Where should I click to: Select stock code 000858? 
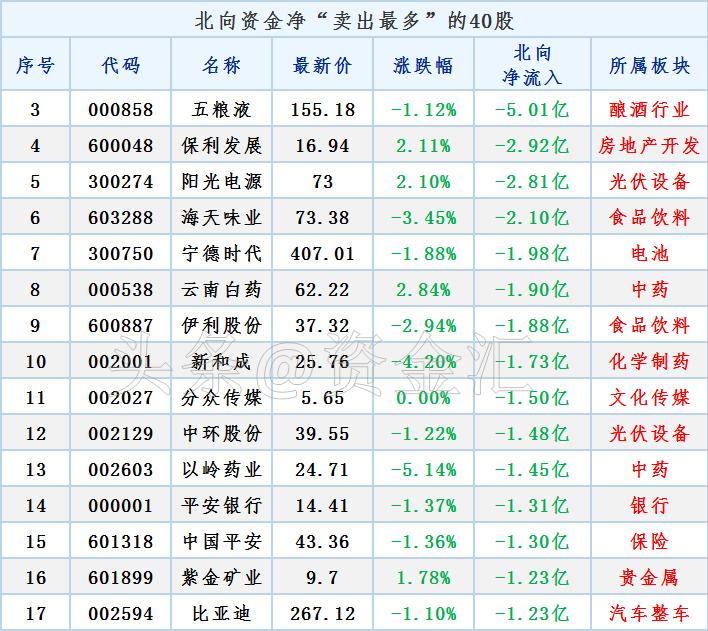pyautogui.click(x=121, y=109)
